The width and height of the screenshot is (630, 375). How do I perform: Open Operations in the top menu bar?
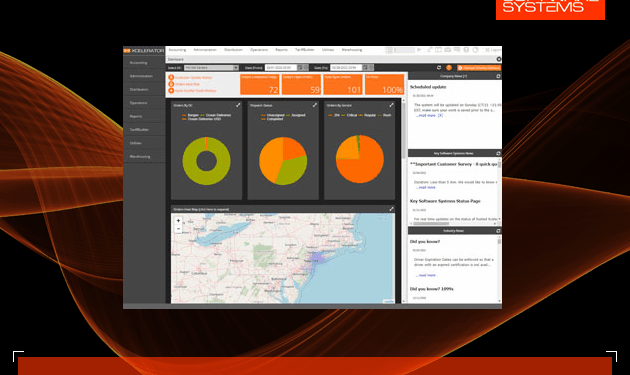pyautogui.click(x=259, y=50)
